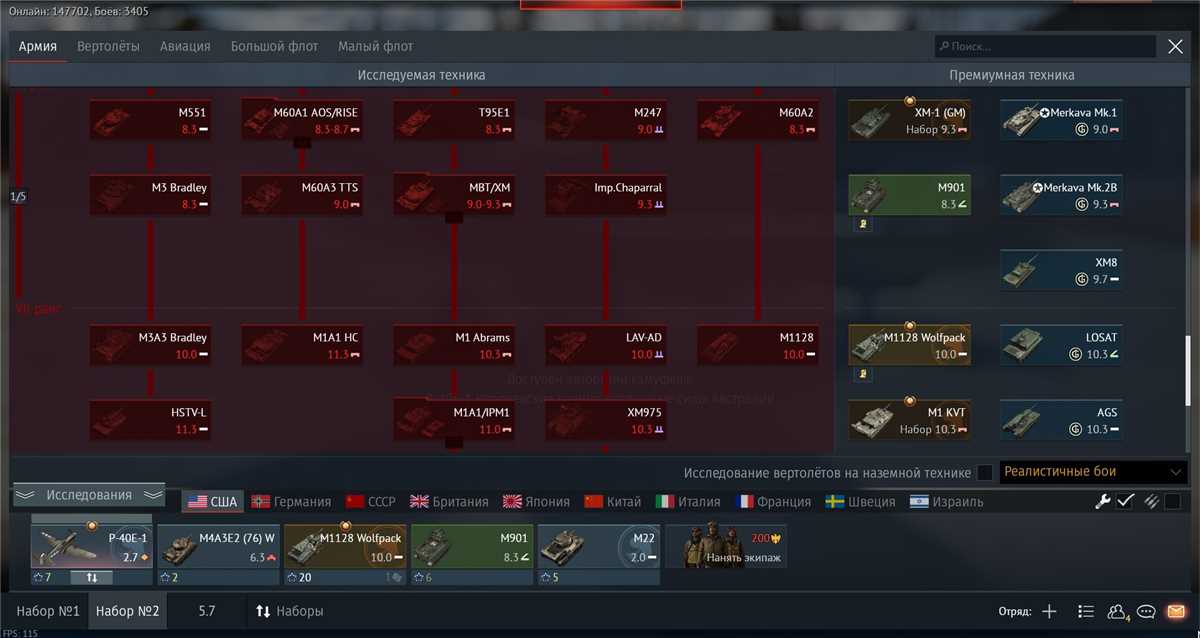
Task: Open the chat bubble icon
Action: click(x=1146, y=611)
